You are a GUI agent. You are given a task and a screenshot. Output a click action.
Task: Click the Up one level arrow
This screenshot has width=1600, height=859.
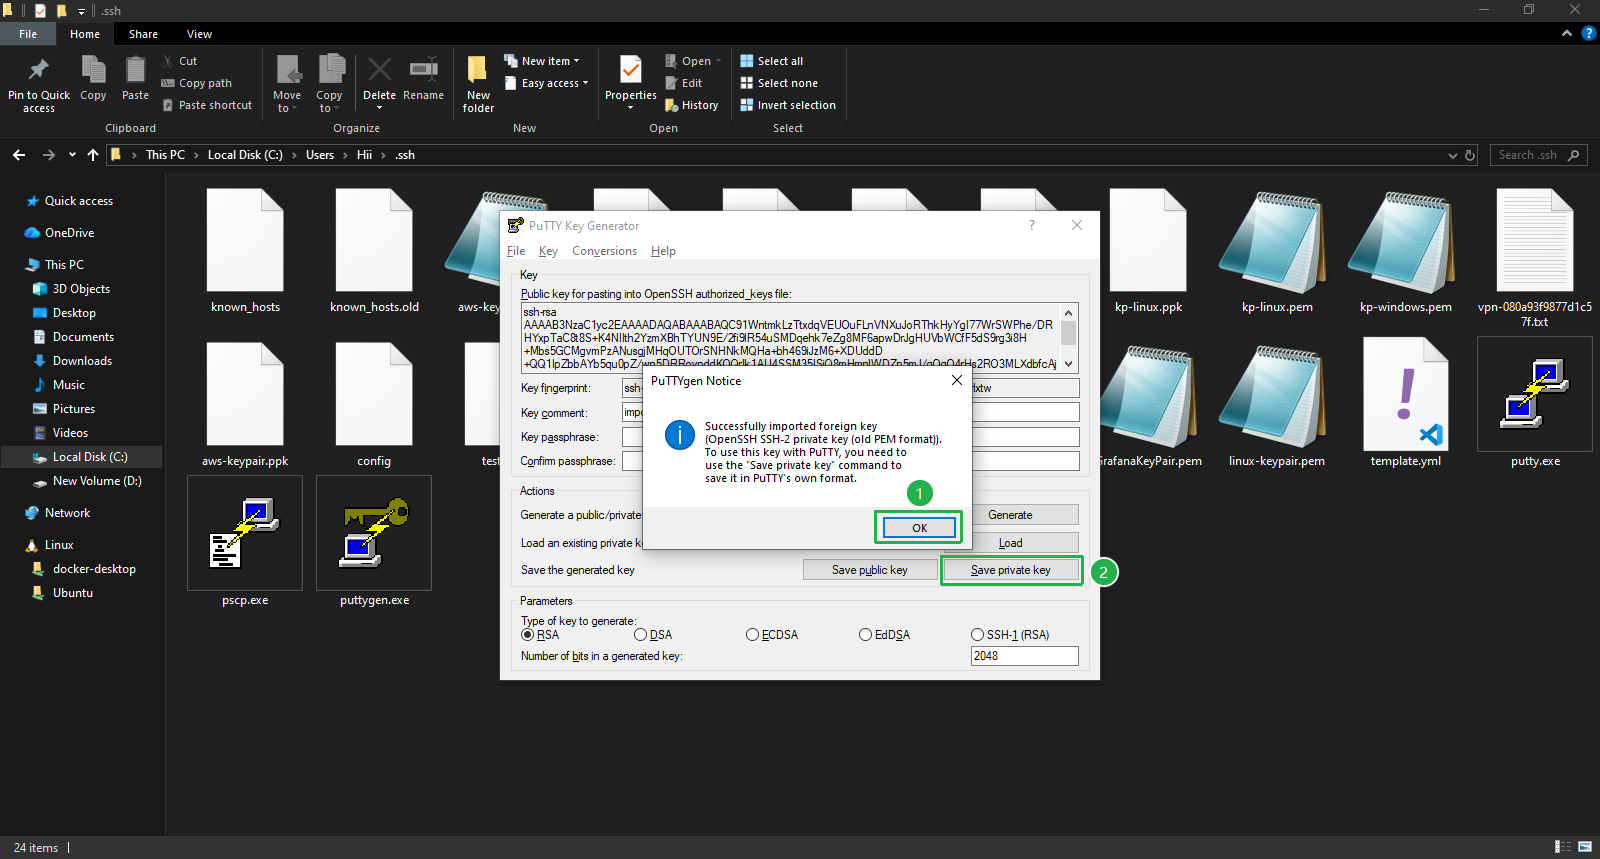pyautogui.click(x=93, y=155)
